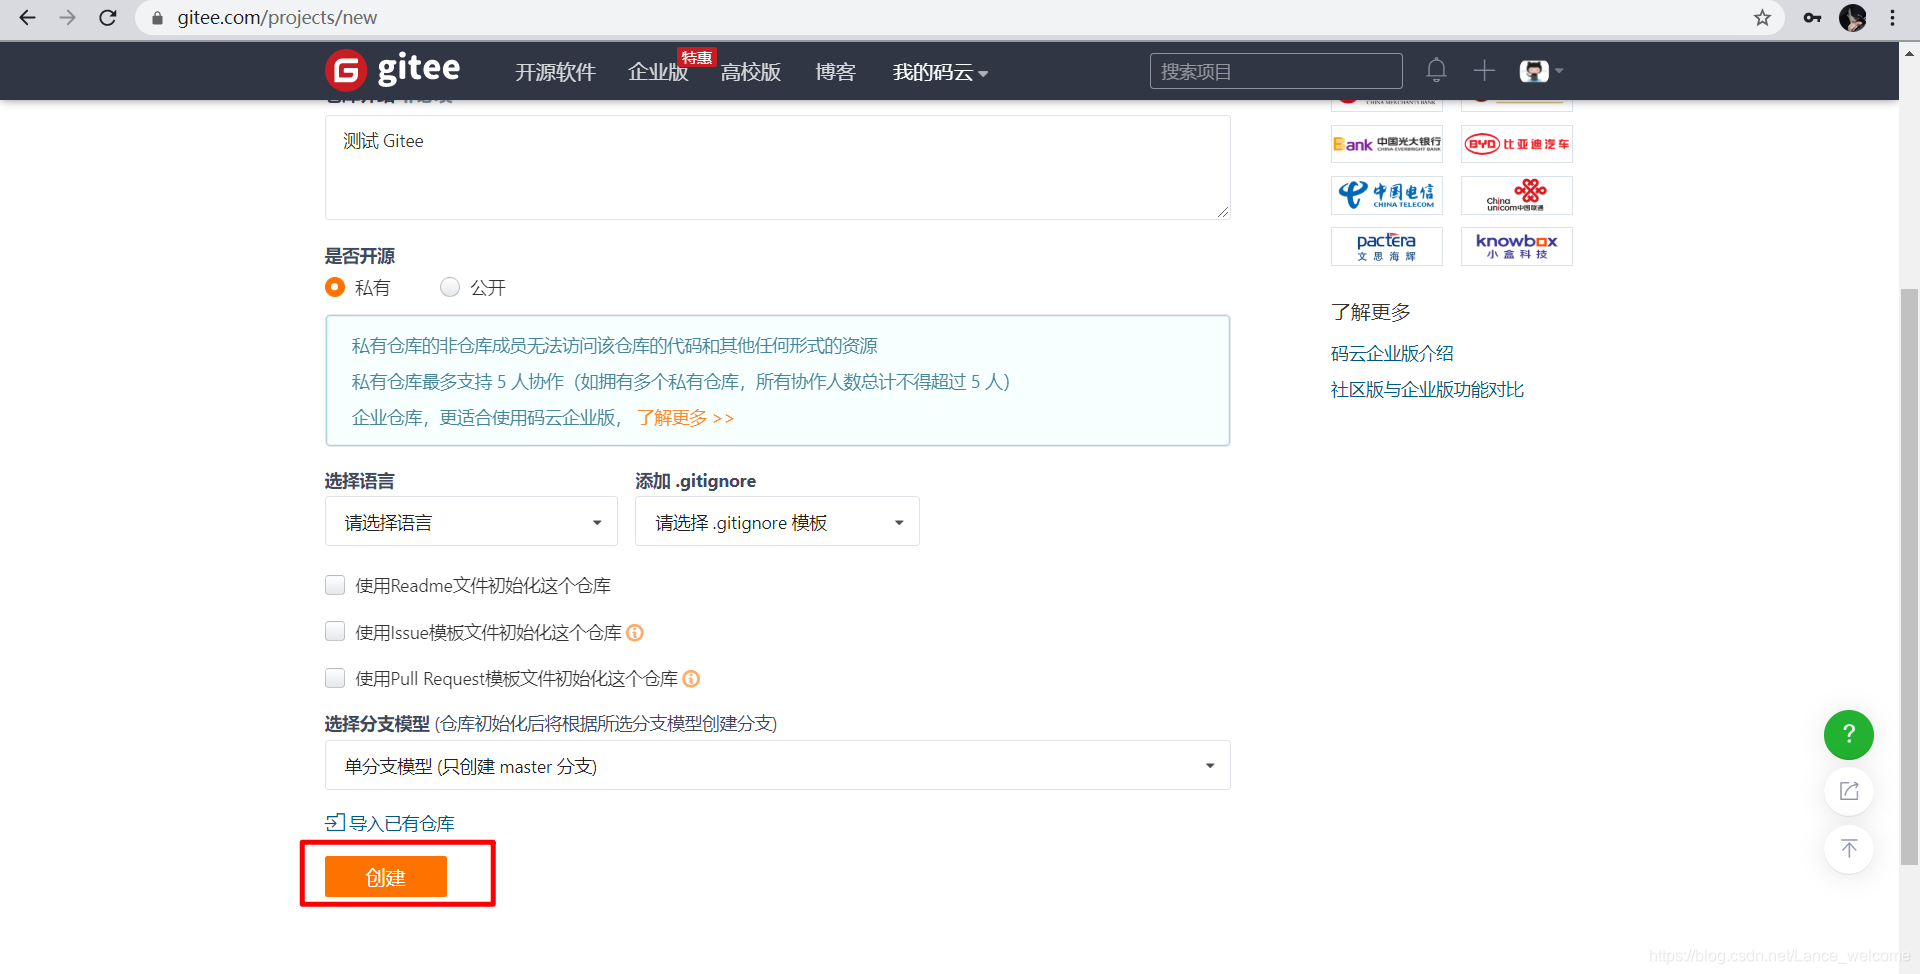Open the .gitignore 模板 dropdown

(776, 521)
